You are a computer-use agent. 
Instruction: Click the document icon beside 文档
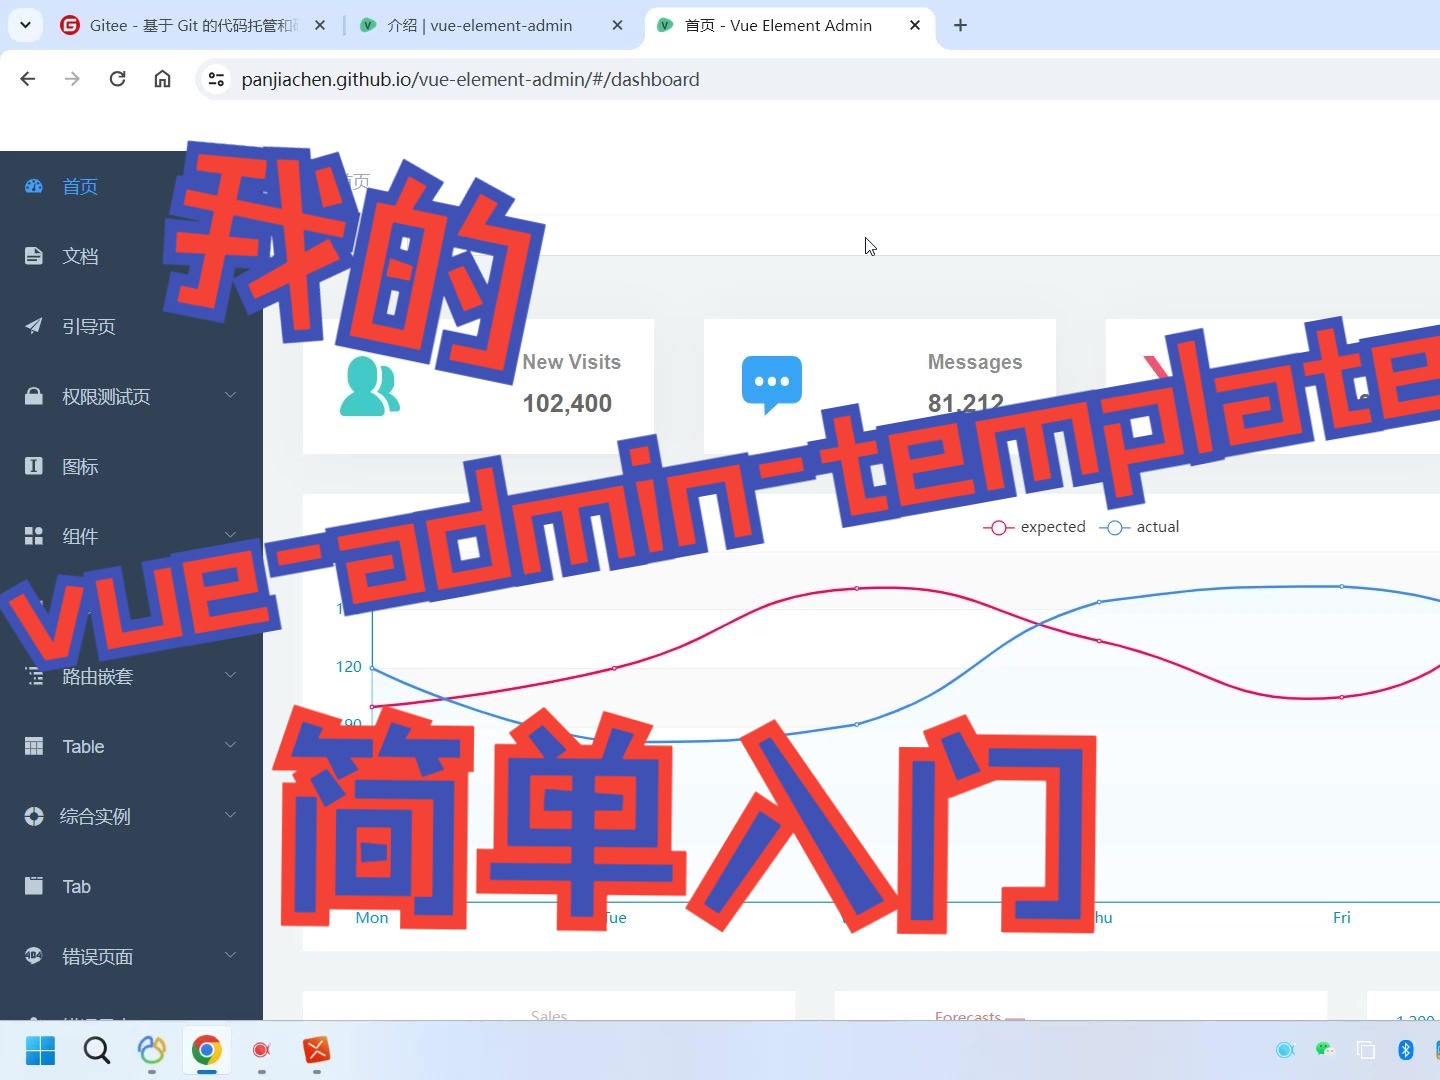coord(34,256)
